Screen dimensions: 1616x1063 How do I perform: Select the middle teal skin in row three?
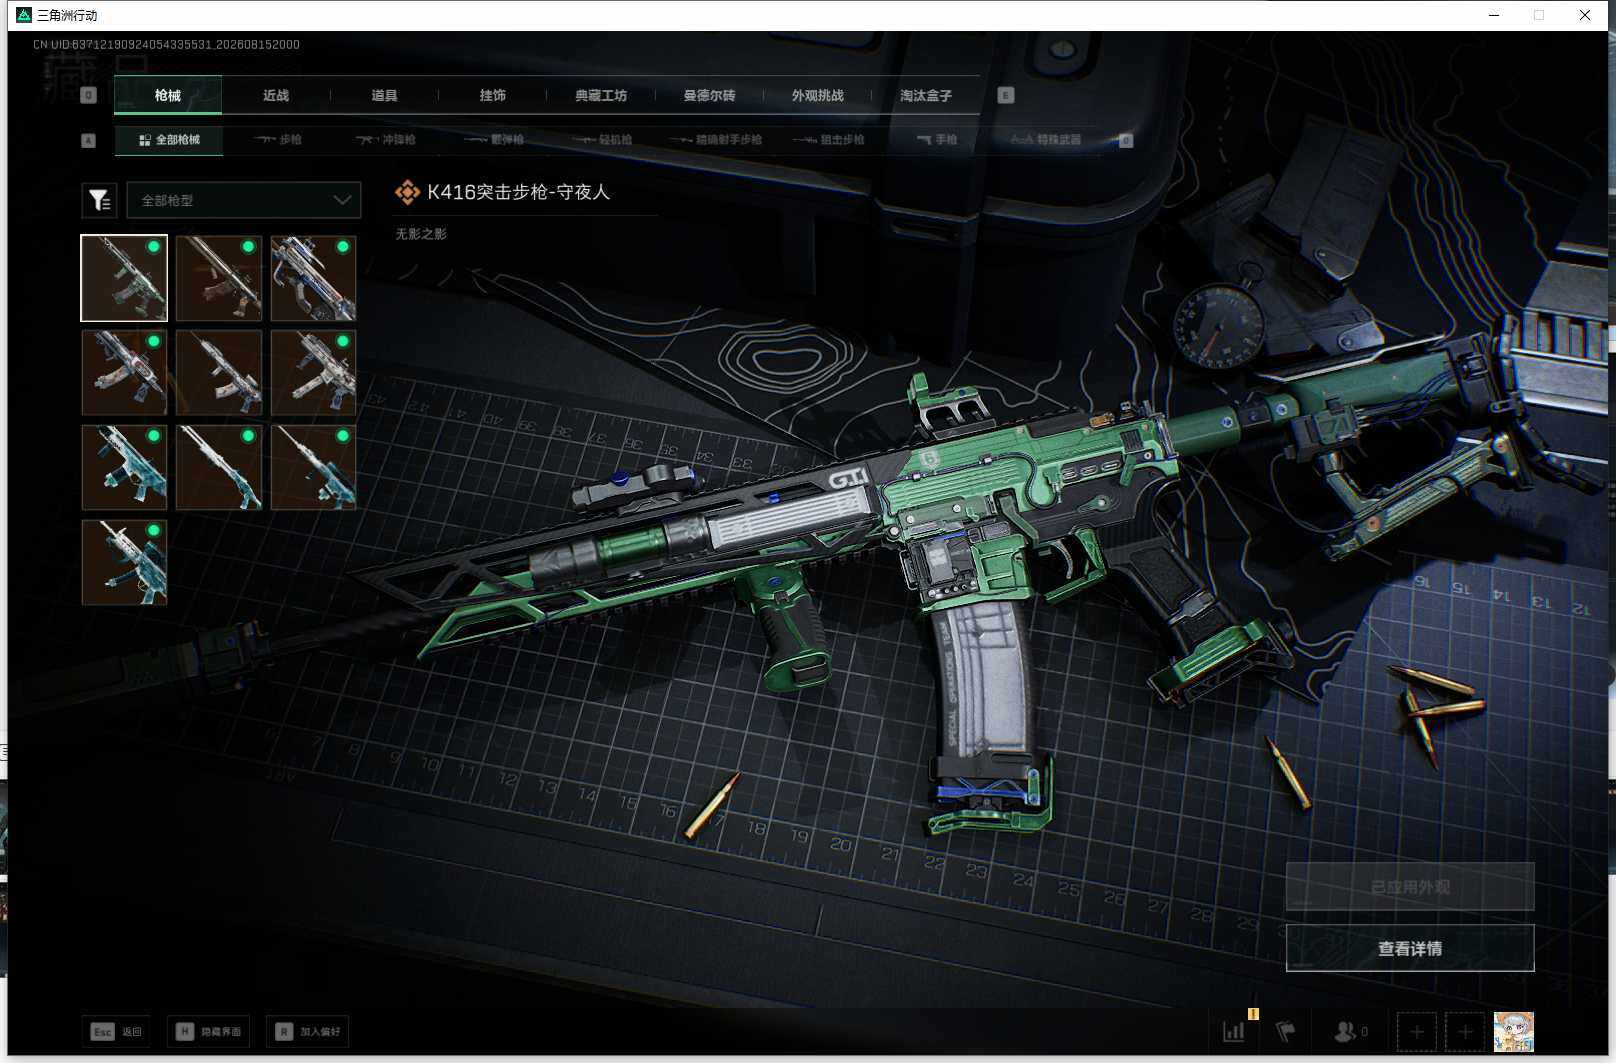pos(219,467)
